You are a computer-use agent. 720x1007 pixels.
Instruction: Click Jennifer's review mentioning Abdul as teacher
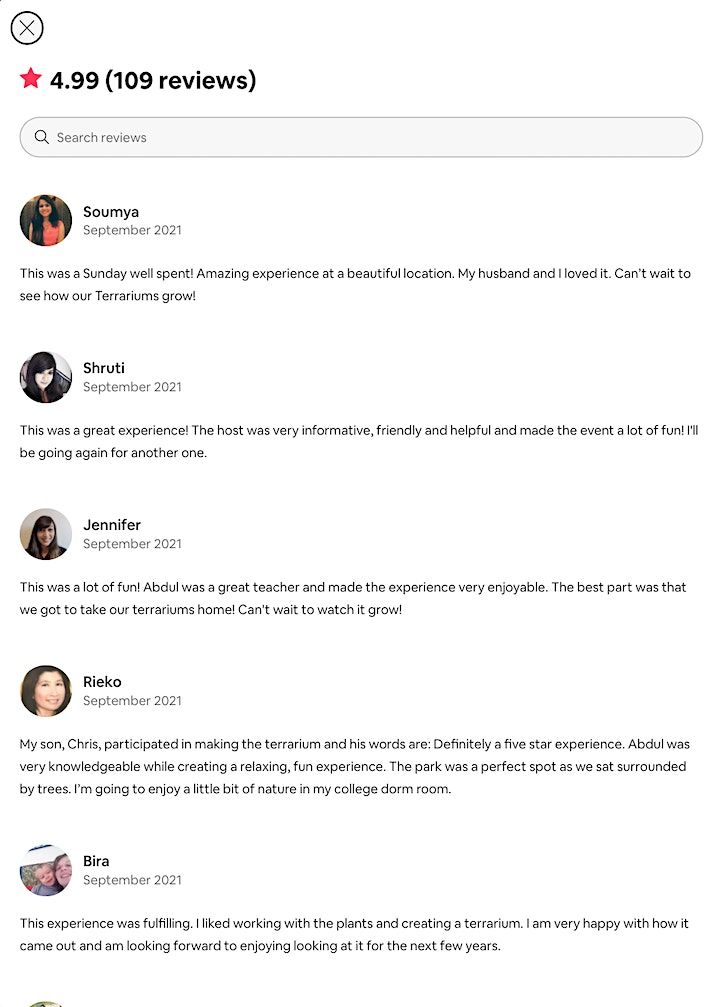[x=353, y=599]
